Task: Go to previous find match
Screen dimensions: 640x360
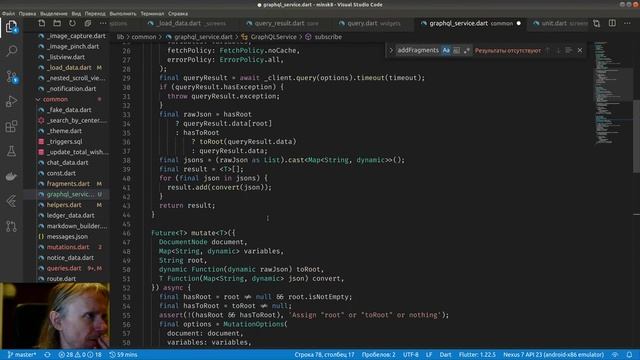Action: [548, 50]
